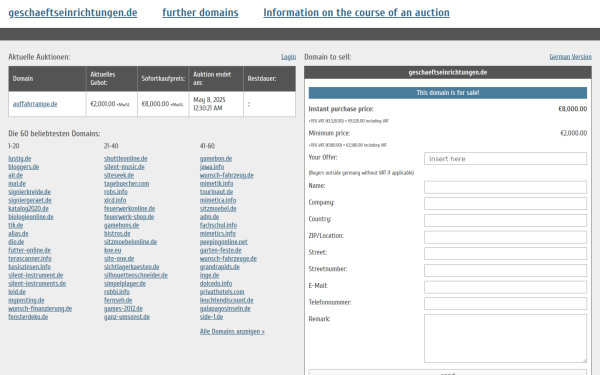This screenshot has height=375, width=600.
Task: Open silent-music.de domain link
Action: [x=124, y=167]
